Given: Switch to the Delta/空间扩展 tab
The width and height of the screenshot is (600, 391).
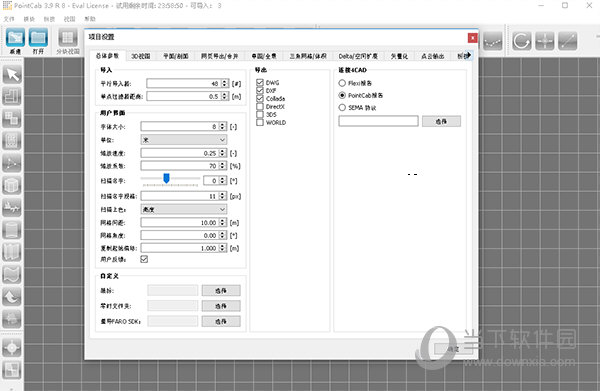Looking at the screenshot, I should 358,56.
